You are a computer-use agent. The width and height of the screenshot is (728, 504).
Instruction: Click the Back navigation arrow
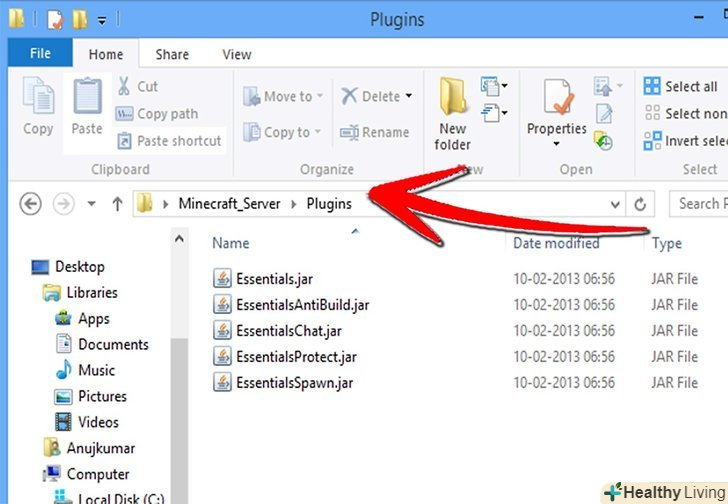31,204
